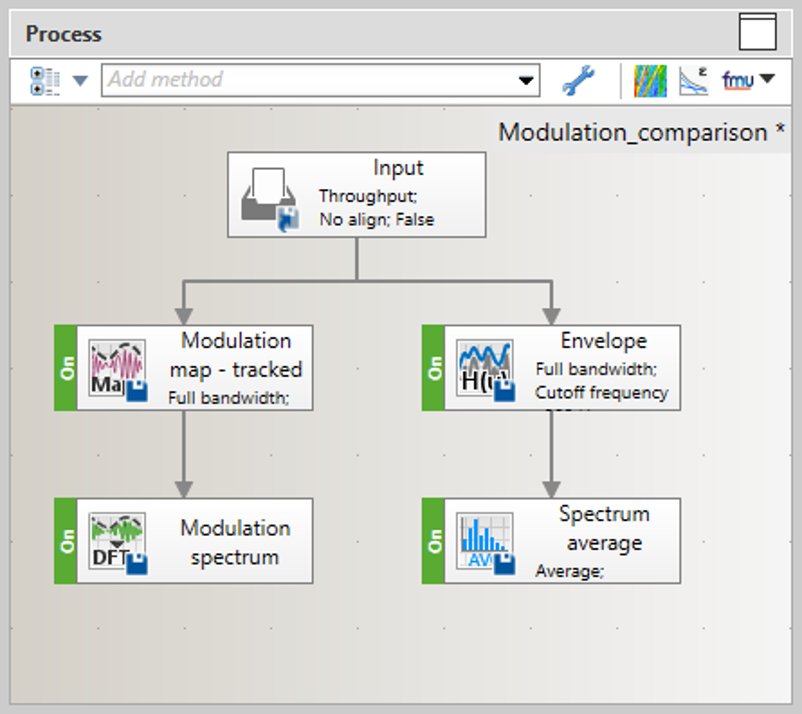Expand the Add method dropdown arrow
This screenshot has height=714, width=802.
point(525,81)
